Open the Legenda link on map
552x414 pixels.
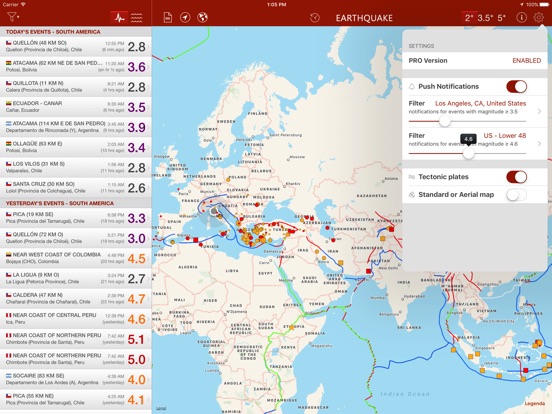tap(534, 403)
